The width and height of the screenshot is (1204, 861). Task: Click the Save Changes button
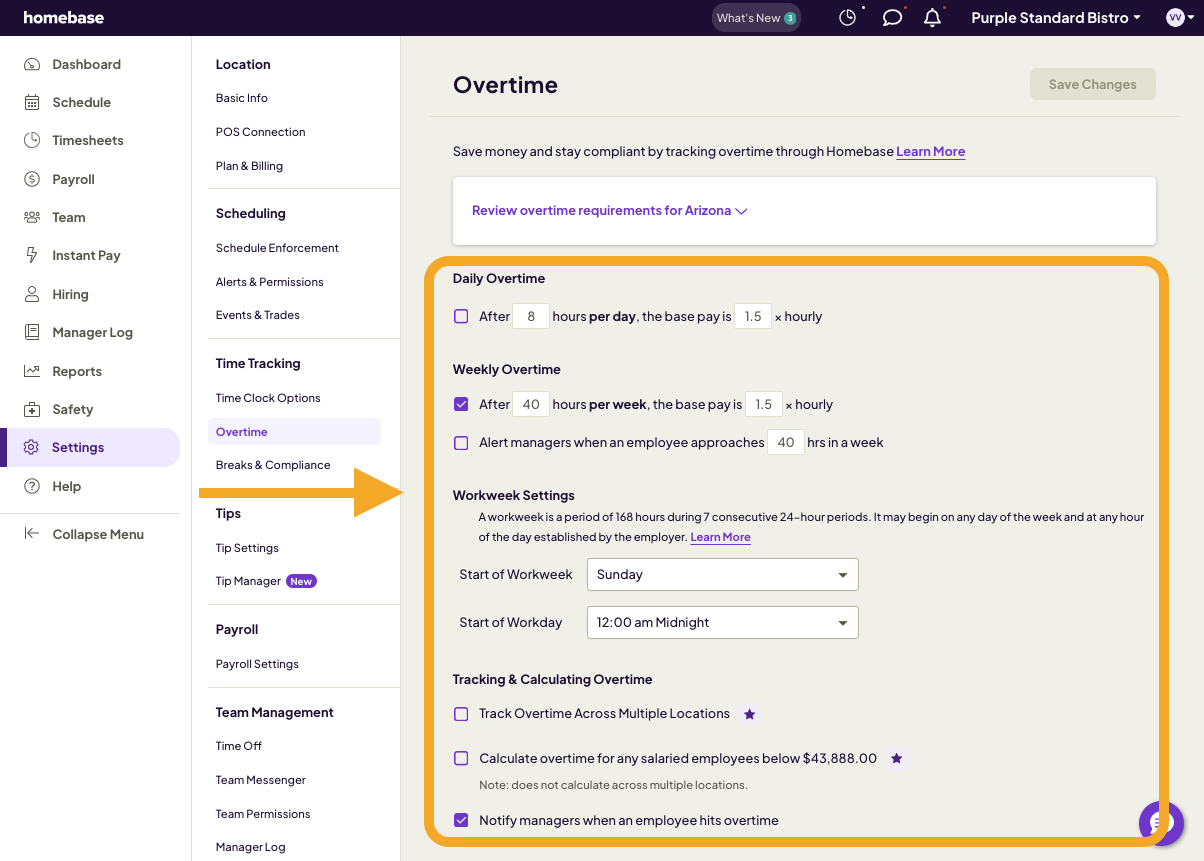tap(1092, 84)
